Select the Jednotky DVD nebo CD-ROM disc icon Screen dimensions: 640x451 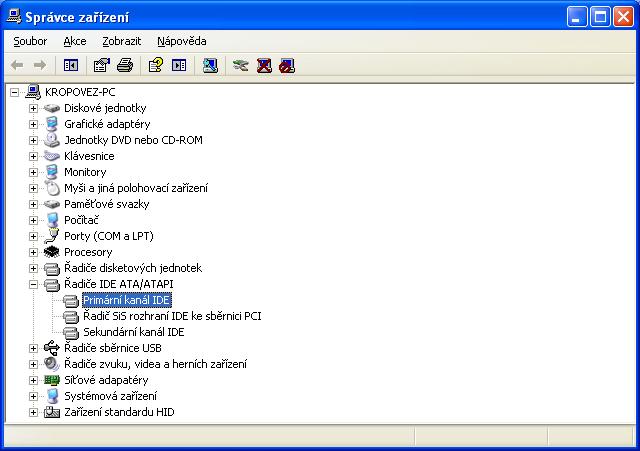52,140
